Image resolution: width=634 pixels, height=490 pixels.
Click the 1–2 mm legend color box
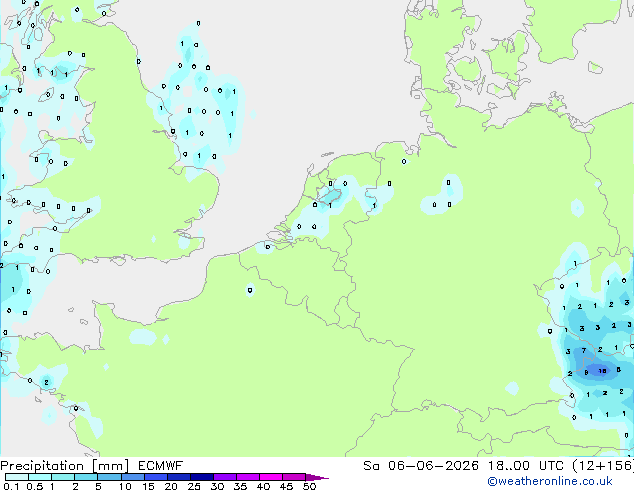click(x=63, y=477)
